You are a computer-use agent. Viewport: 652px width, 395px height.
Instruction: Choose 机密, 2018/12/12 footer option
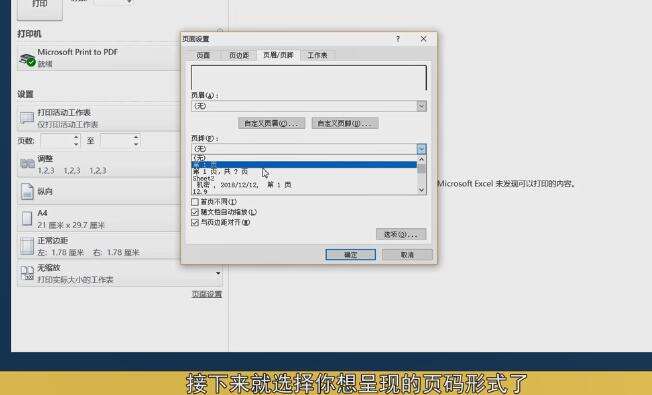(x=304, y=185)
